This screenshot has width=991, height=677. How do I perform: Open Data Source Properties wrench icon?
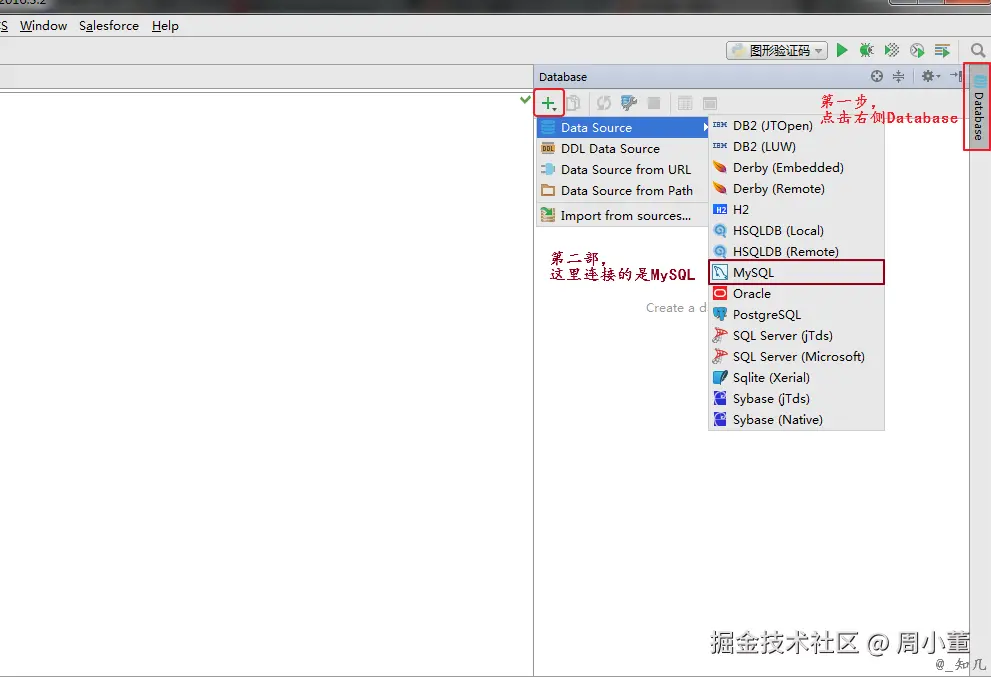tap(628, 103)
